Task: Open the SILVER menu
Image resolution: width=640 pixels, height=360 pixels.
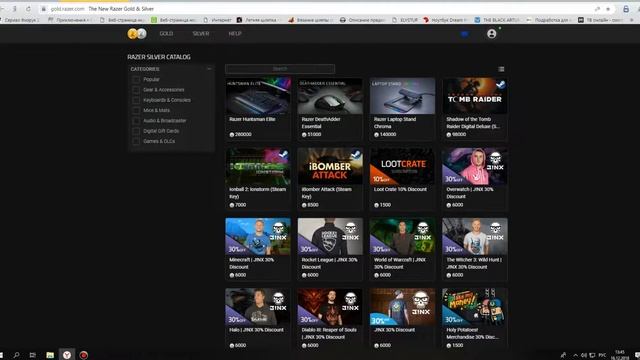Action: [201, 34]
